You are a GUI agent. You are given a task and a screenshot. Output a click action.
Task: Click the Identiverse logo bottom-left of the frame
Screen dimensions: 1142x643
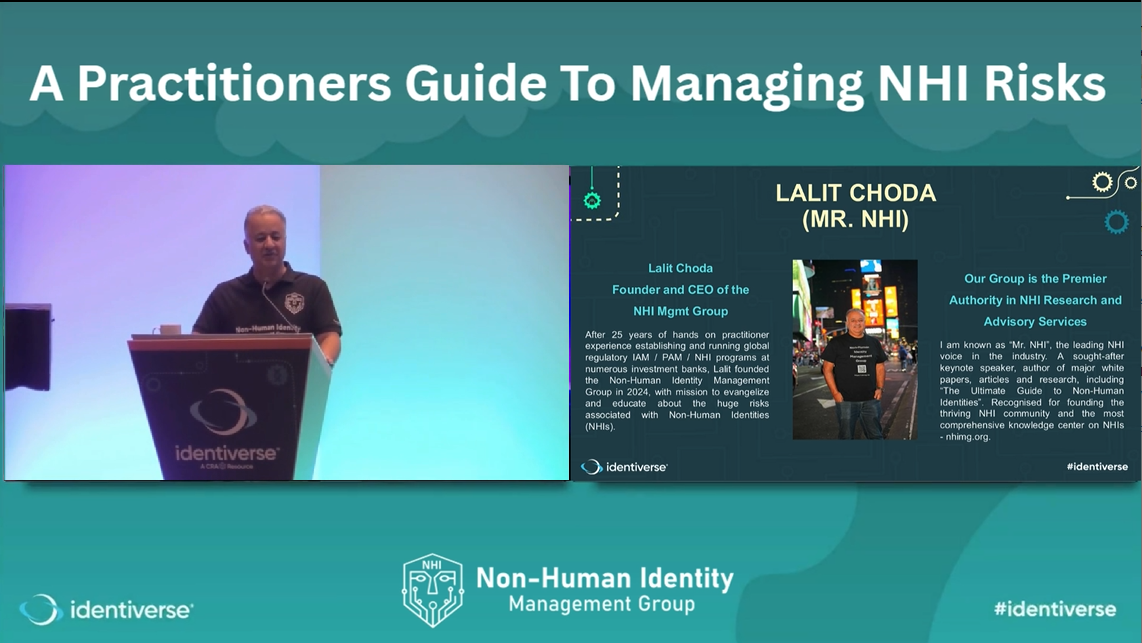click(106, 610)
